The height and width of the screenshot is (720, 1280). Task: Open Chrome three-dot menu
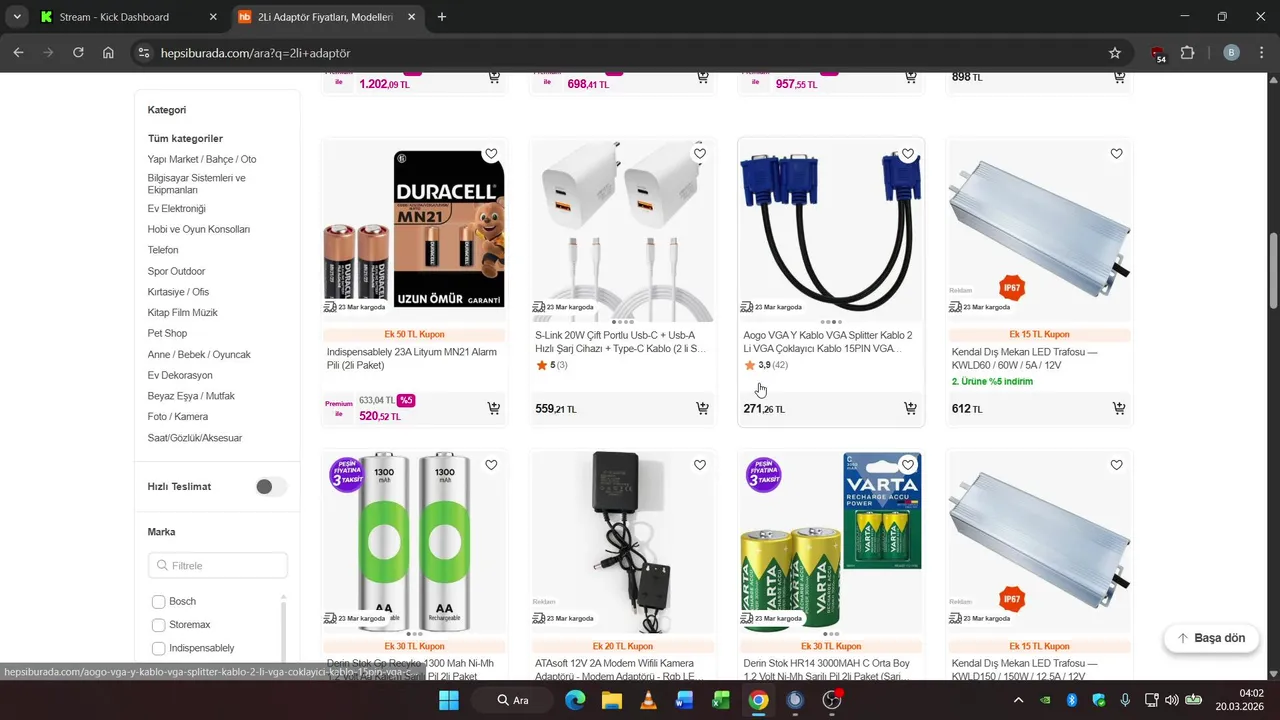coord(1261,53)
